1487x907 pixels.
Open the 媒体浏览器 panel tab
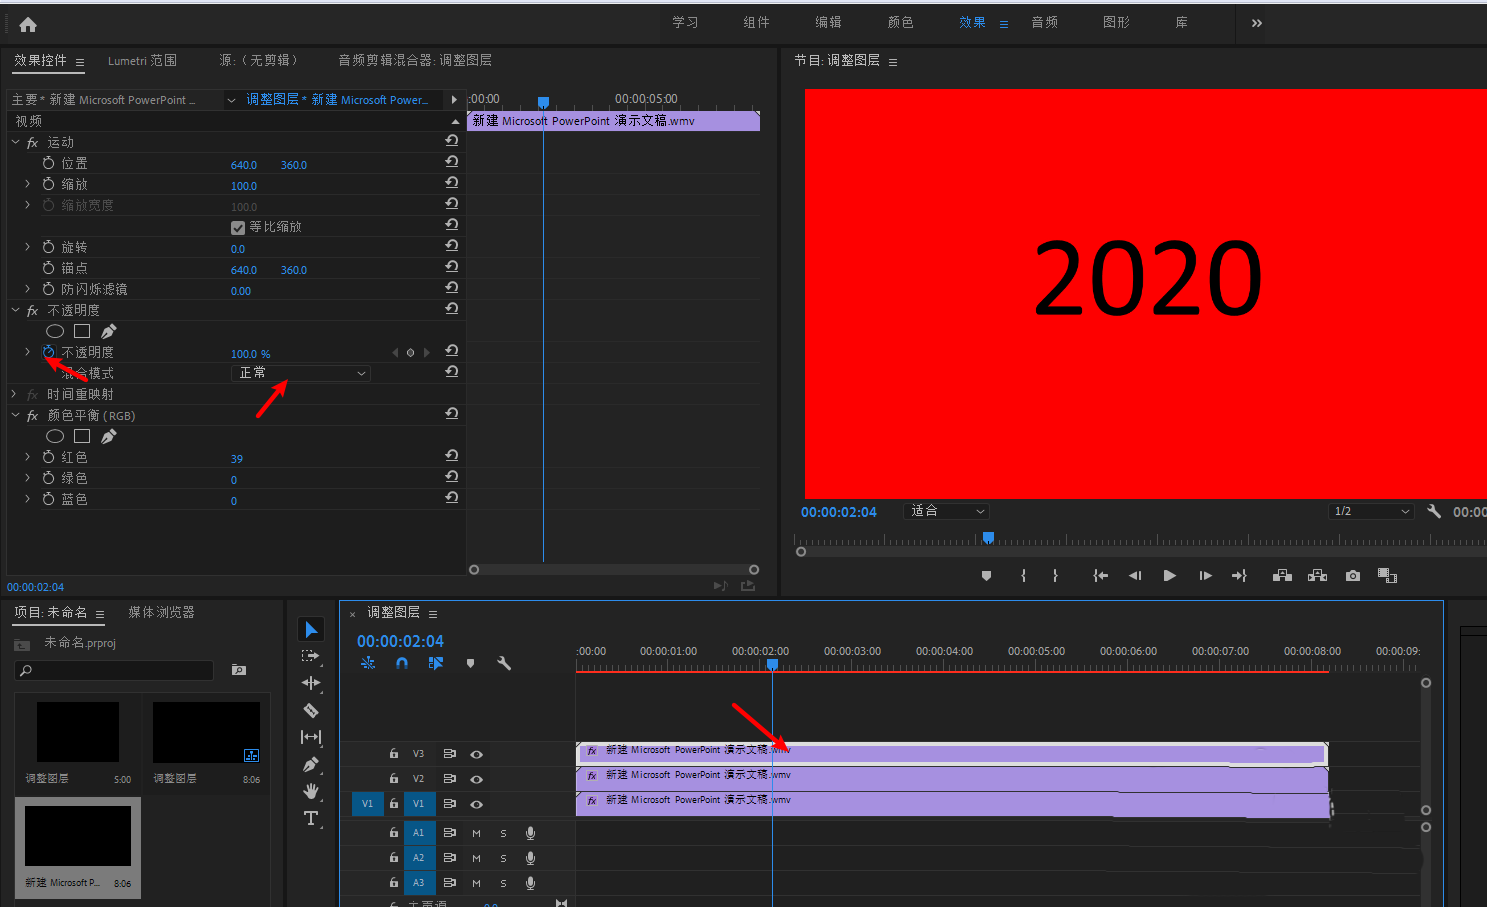pos(161,612)
